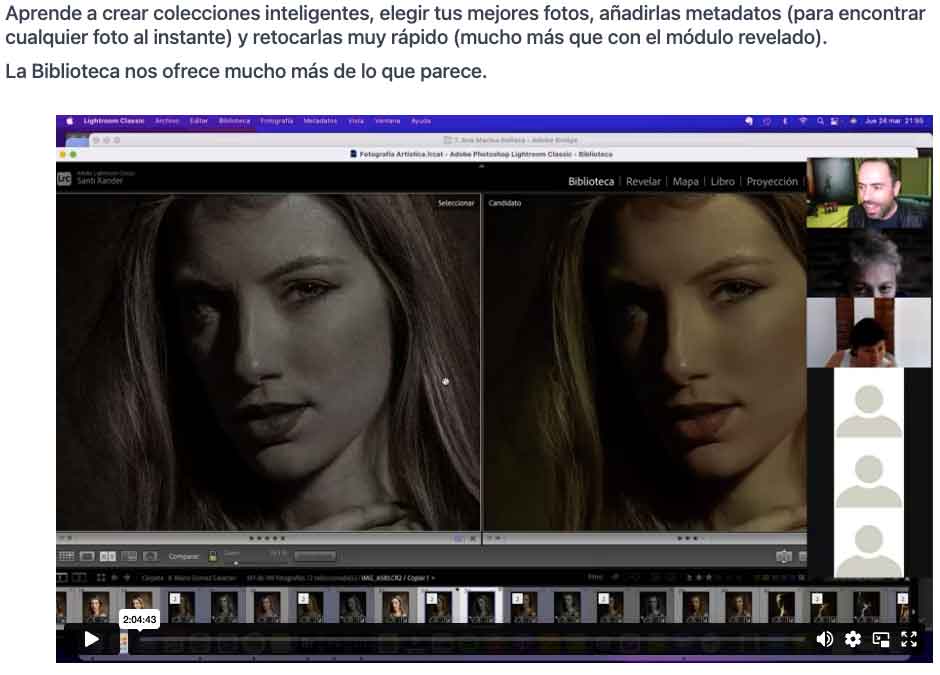Open the Proyección module tab
This screenshot has width=940, height=675.
(772, 181)
